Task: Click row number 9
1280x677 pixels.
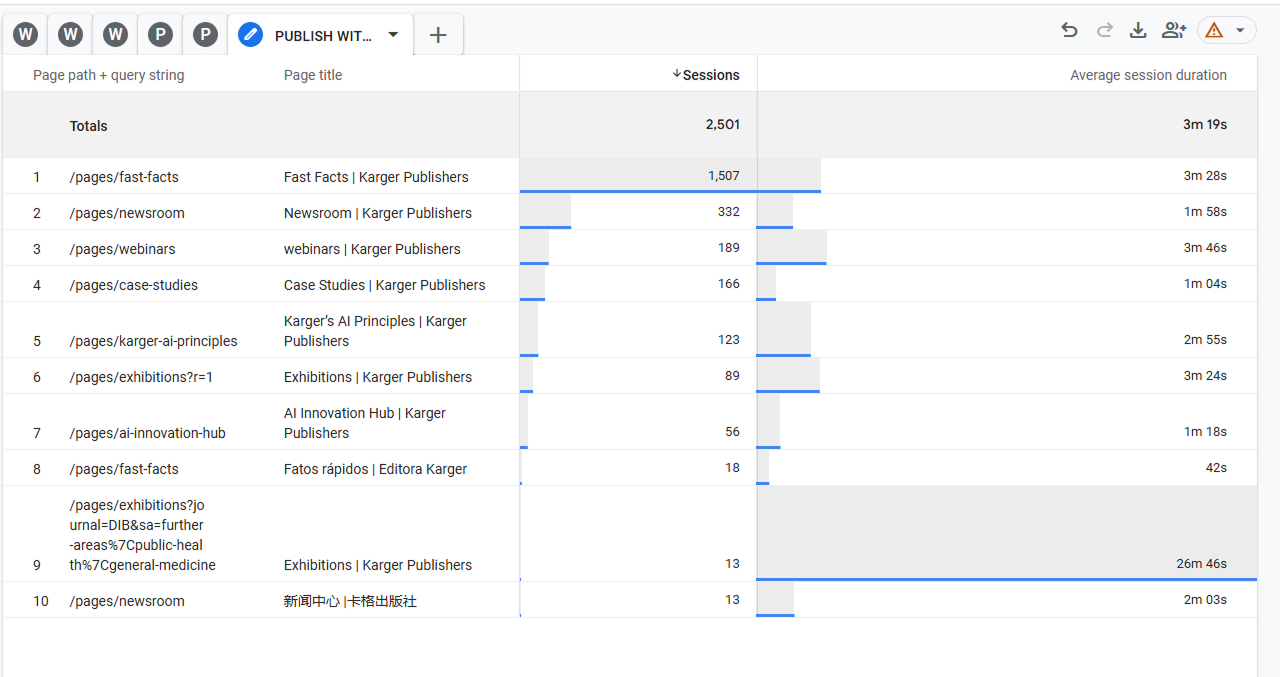Action: [x=37, y=565]
